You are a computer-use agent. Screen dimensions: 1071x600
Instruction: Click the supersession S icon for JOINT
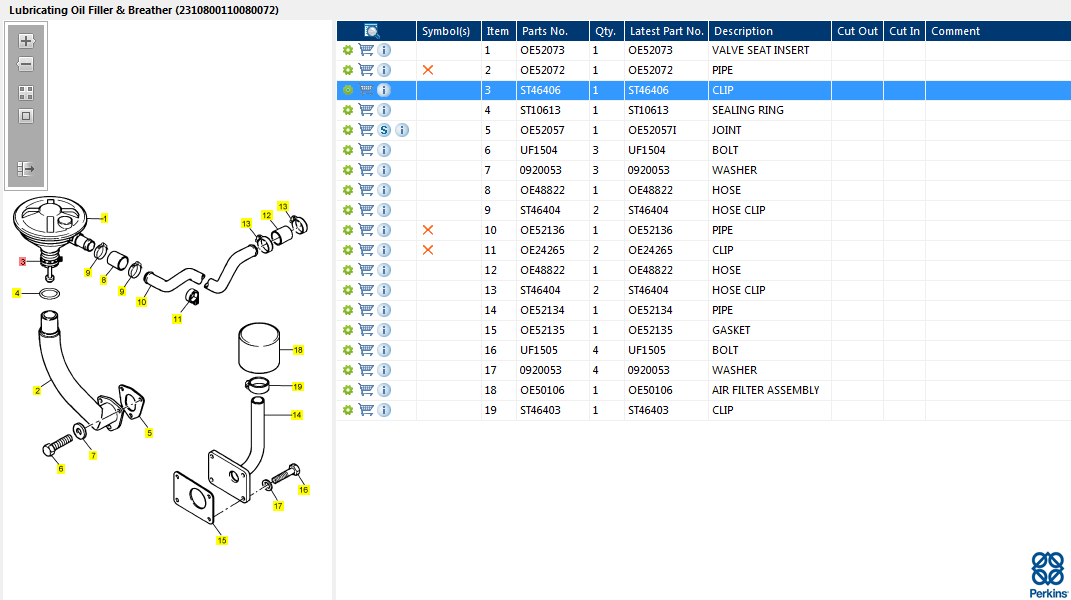(384, 130)
